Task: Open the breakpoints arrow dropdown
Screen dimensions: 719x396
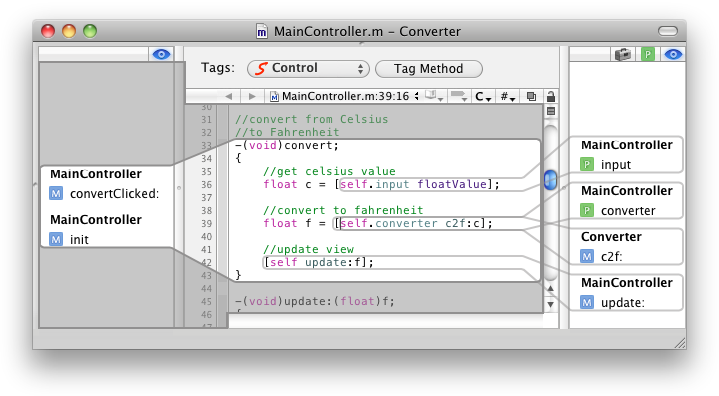Action: coord(458,96)
